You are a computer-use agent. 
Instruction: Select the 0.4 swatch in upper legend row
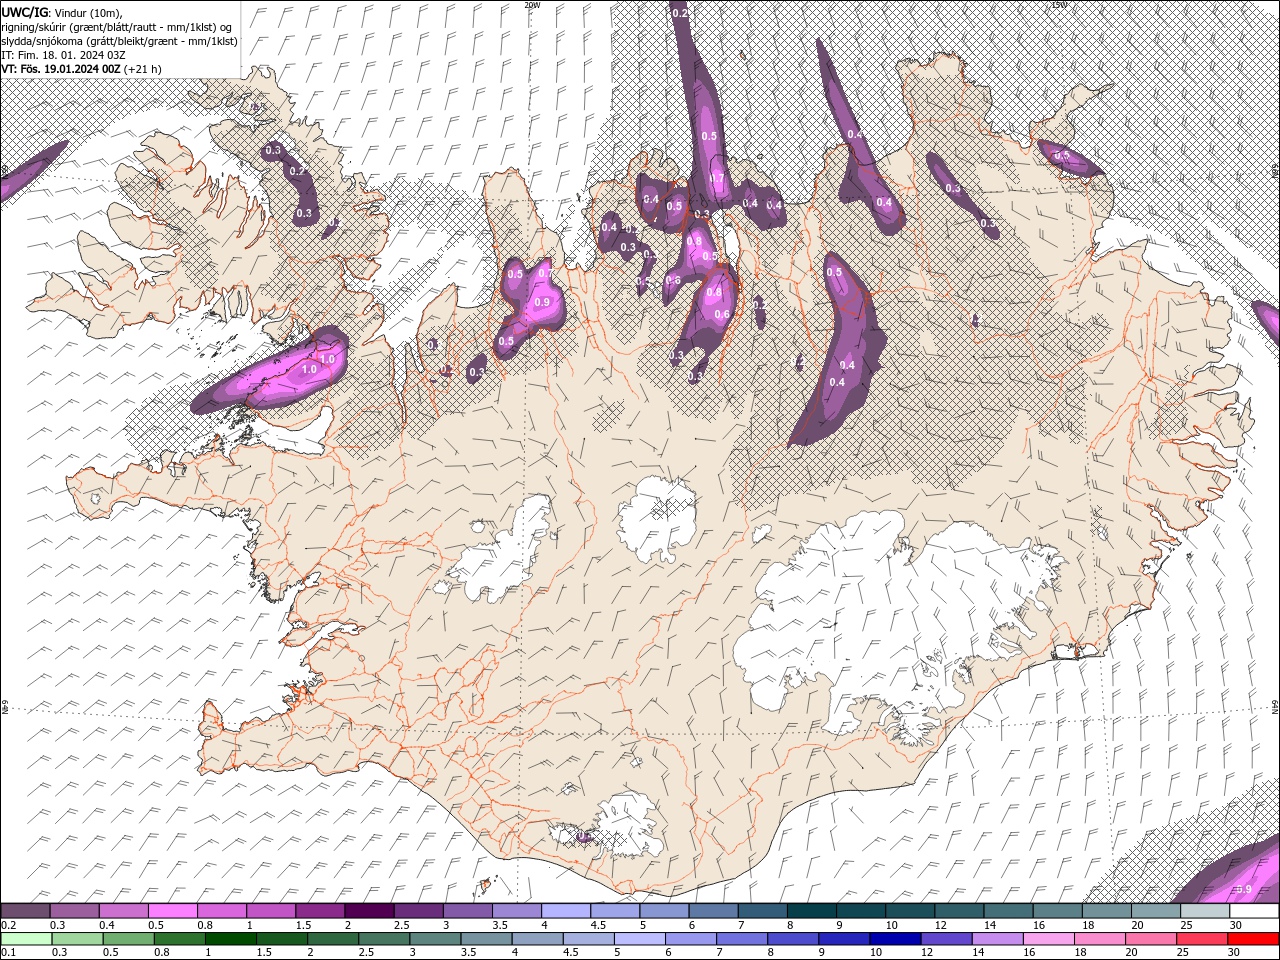(123, 911)
